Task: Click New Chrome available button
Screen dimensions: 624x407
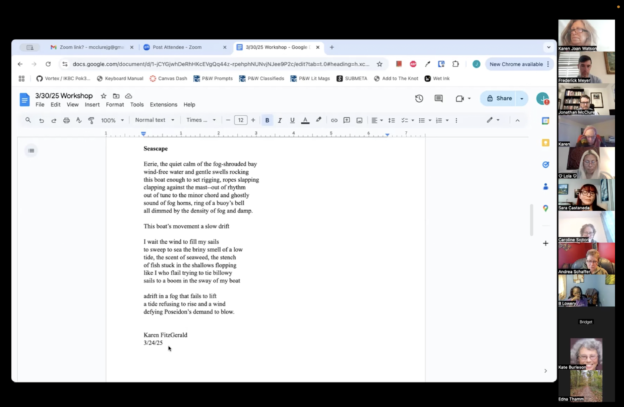Action: tap(514, 63)
